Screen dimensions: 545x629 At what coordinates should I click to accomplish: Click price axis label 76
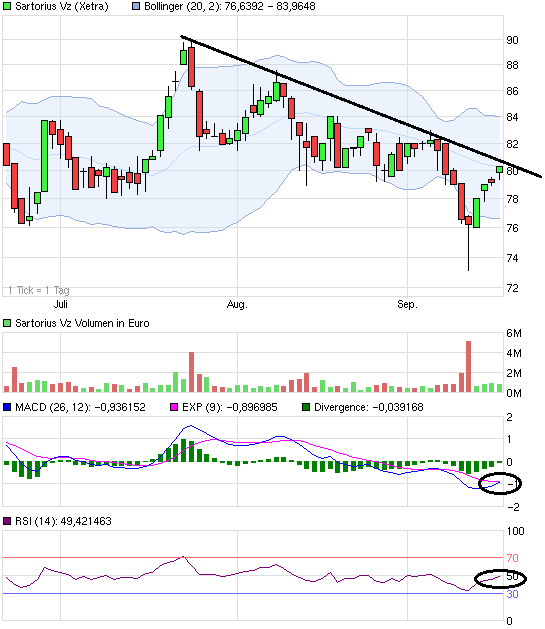coord(512,228)
